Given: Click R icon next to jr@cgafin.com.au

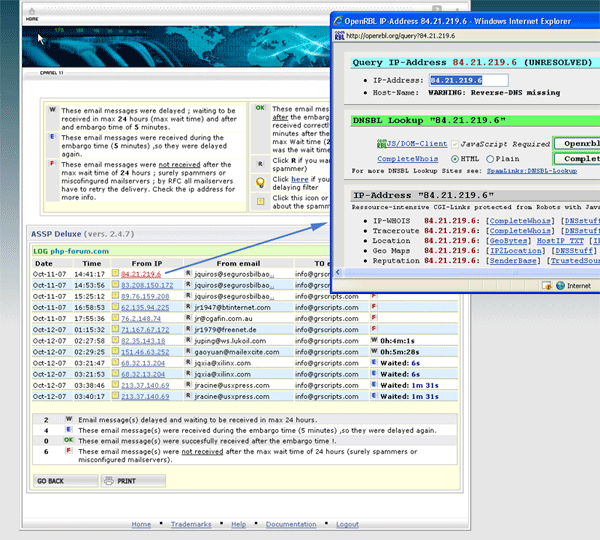Looking at the screenshot, I should 188,318.
